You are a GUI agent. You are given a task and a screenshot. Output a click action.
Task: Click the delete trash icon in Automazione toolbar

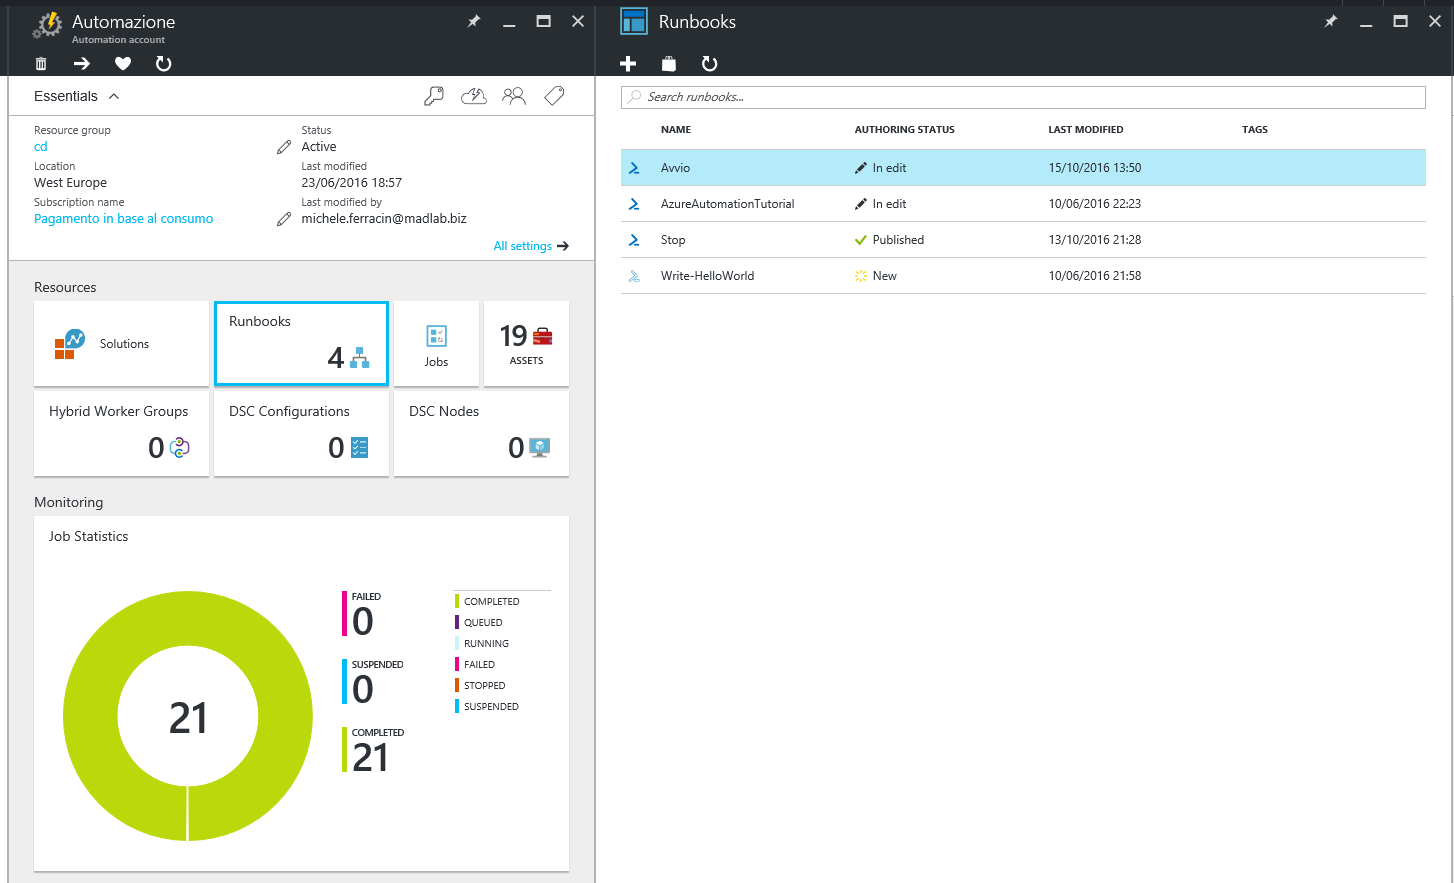tap(41, 64)
